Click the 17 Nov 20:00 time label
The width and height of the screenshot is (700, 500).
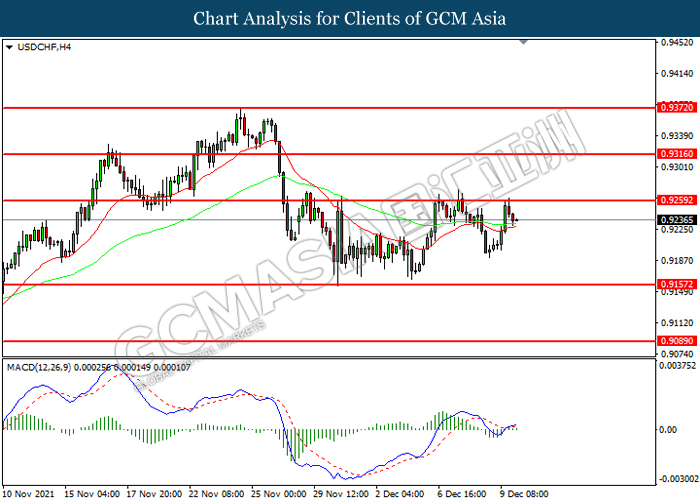coord(154,494)
